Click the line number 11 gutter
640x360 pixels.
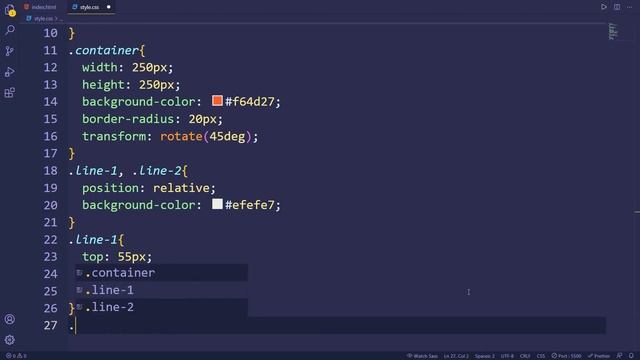pyautogui.click(x=50, y=50)
